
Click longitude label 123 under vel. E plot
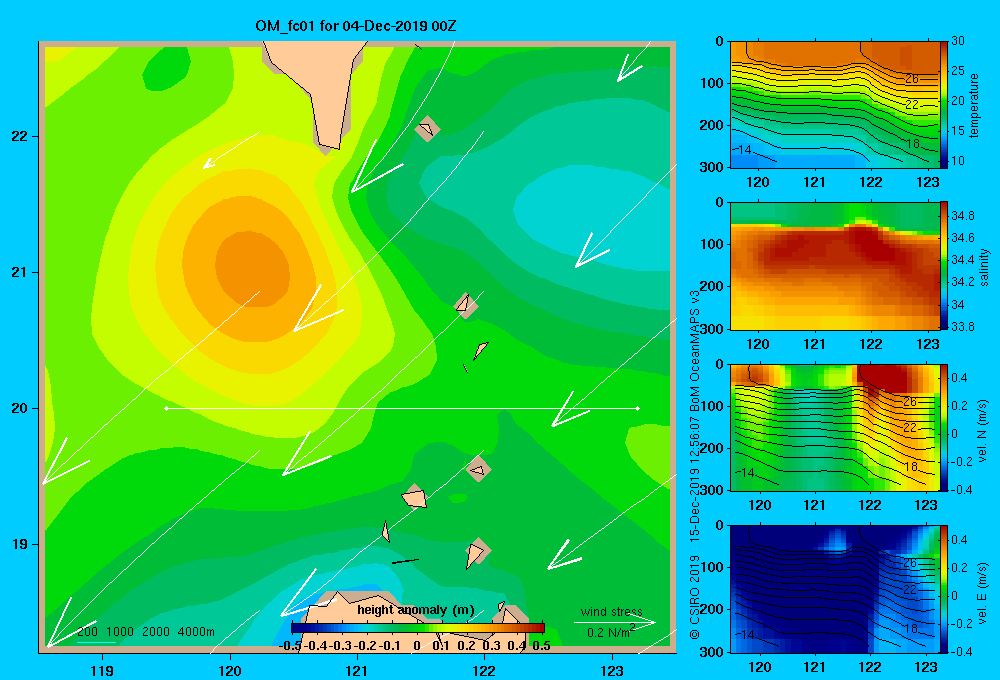pos(926,667)
